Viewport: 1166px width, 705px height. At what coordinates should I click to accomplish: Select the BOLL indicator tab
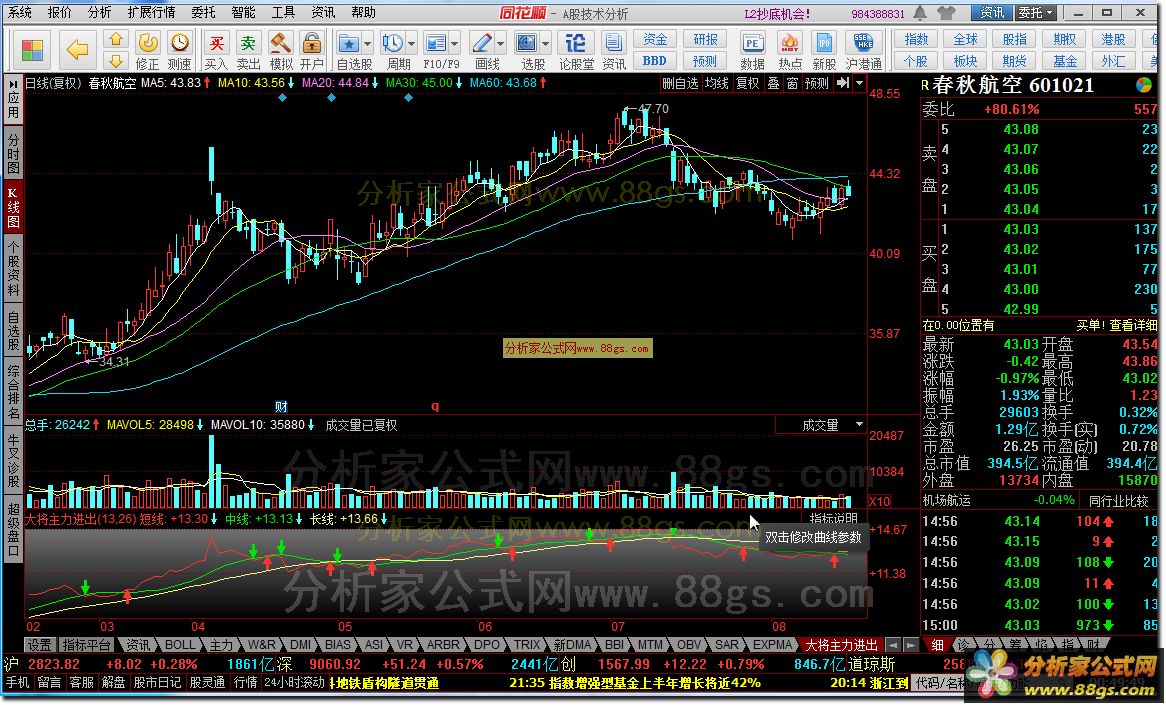[x=179, y=645]
